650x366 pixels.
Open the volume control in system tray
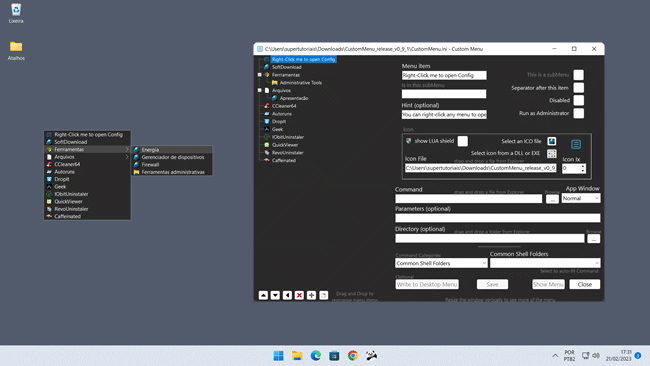point(596,356)
